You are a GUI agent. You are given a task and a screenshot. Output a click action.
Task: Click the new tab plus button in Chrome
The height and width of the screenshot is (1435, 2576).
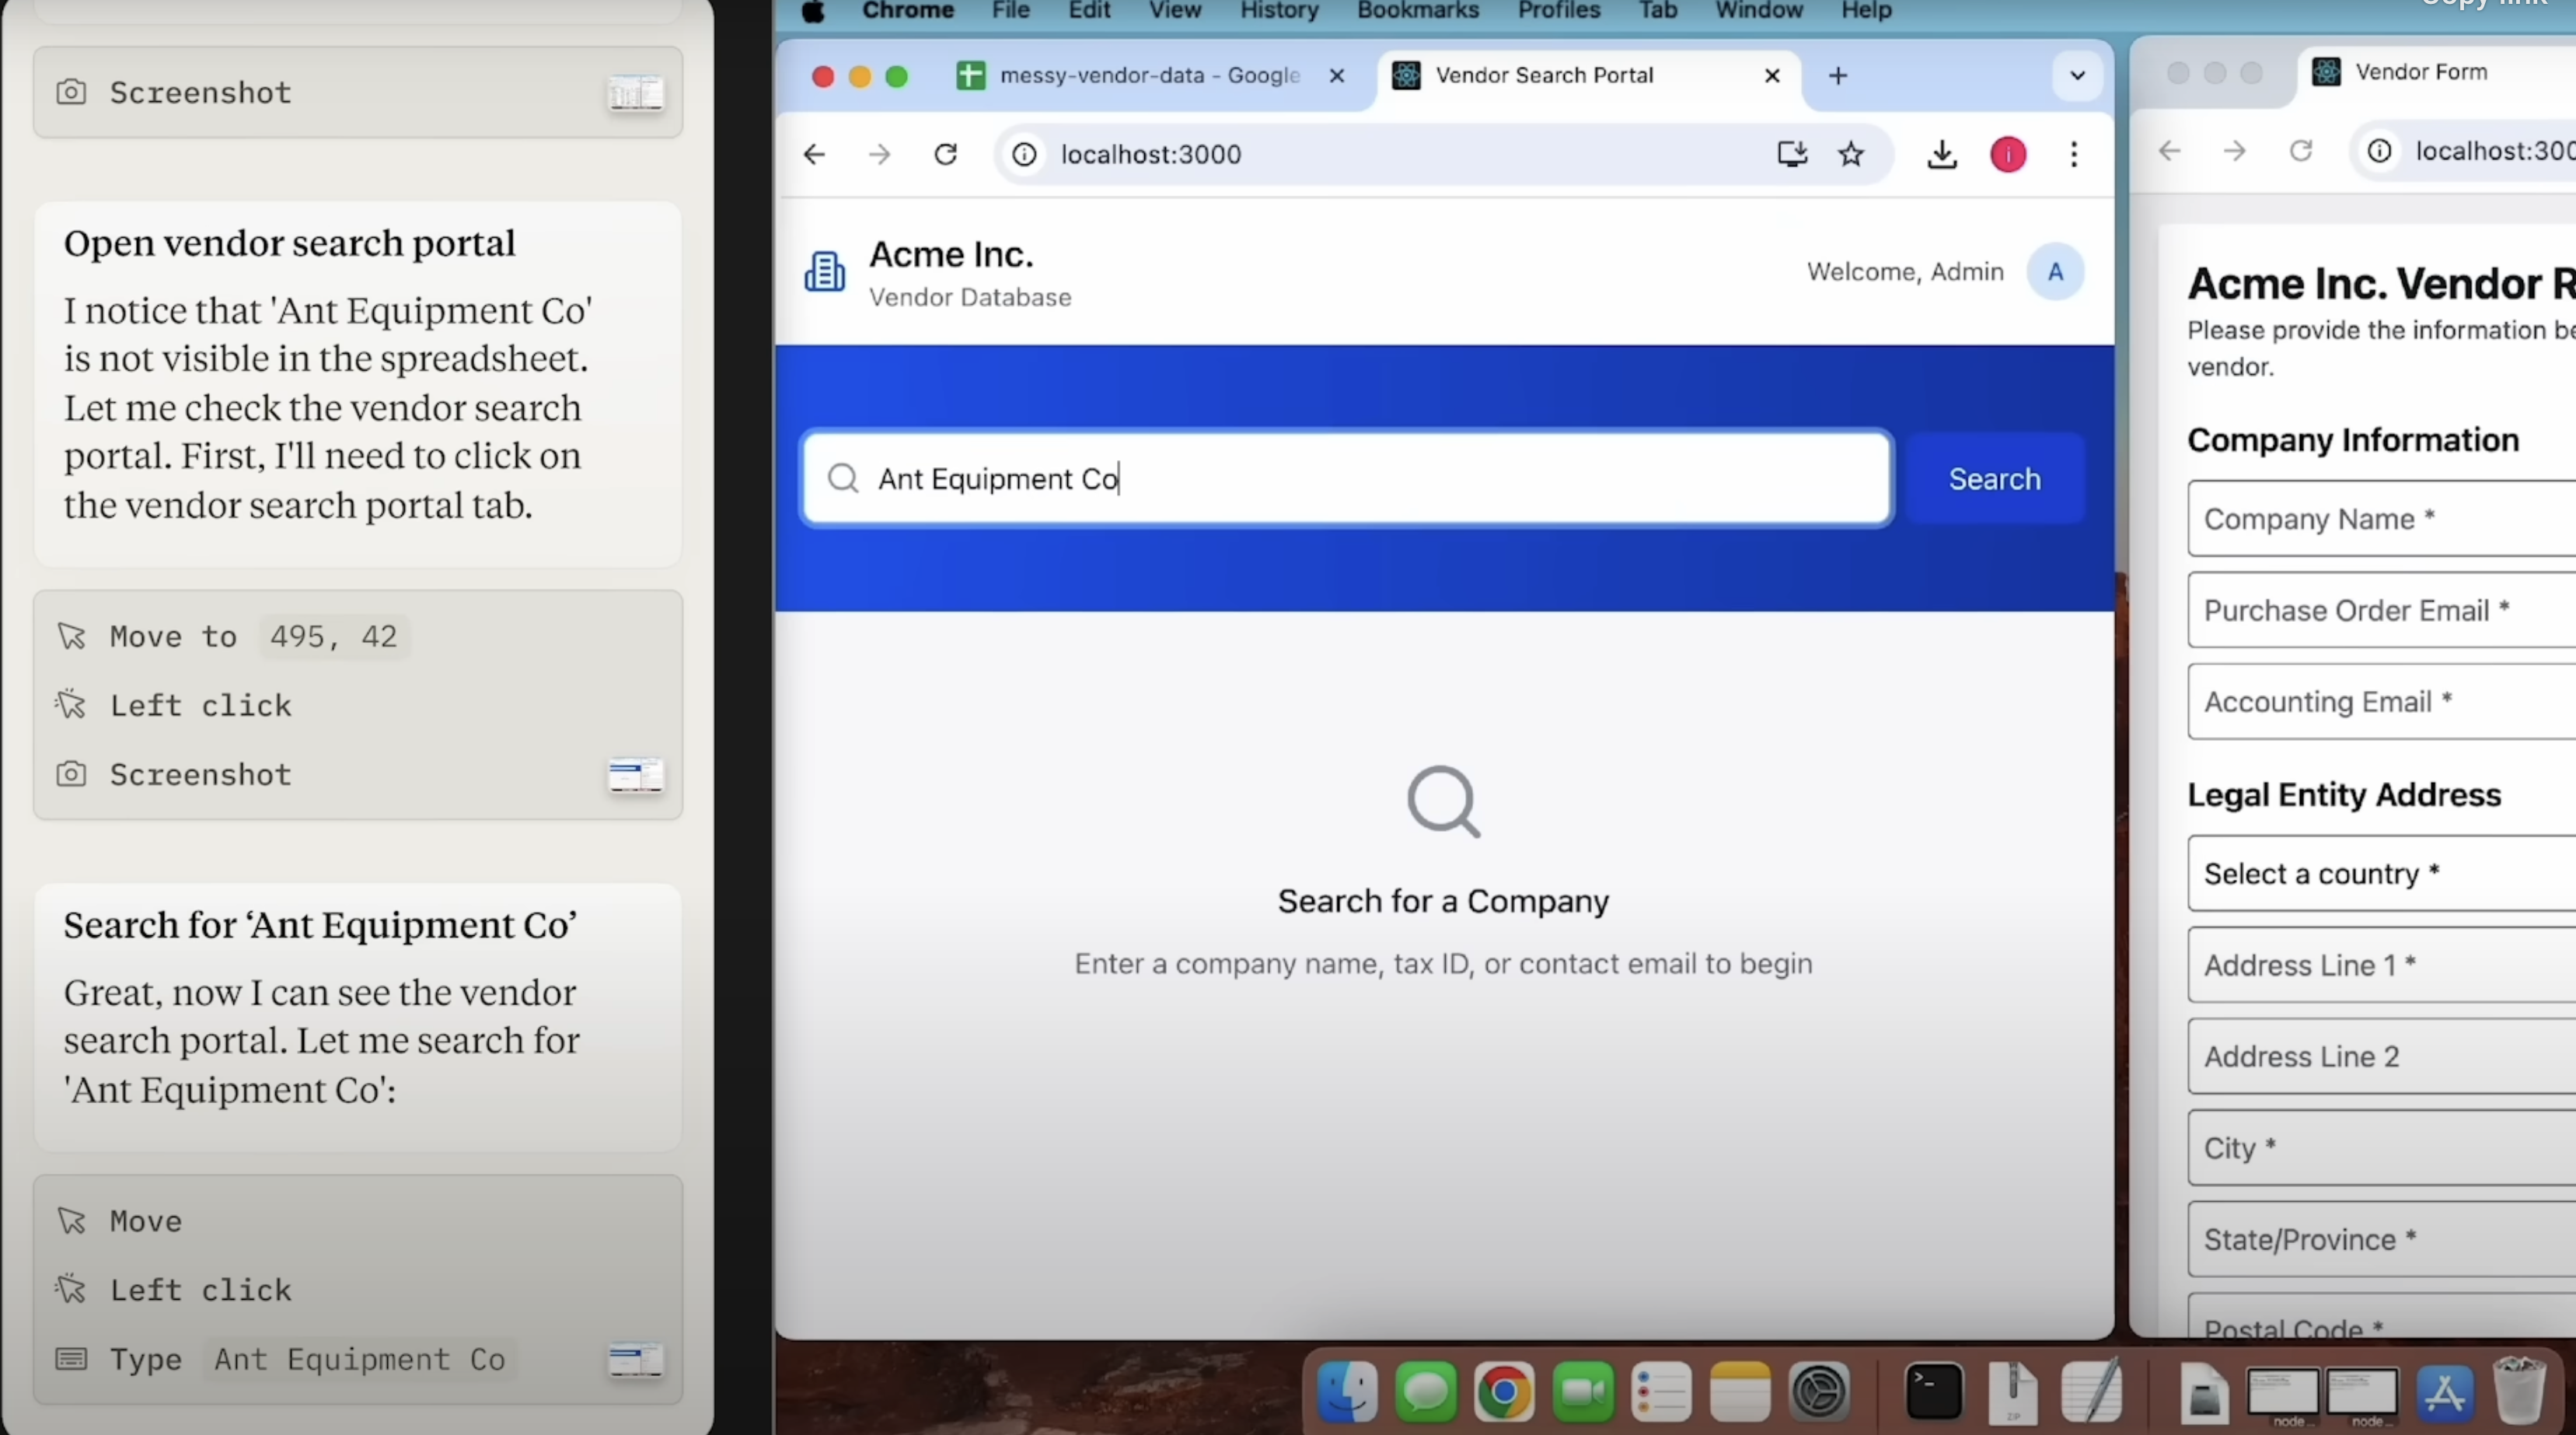click(x=1838, y=72)
